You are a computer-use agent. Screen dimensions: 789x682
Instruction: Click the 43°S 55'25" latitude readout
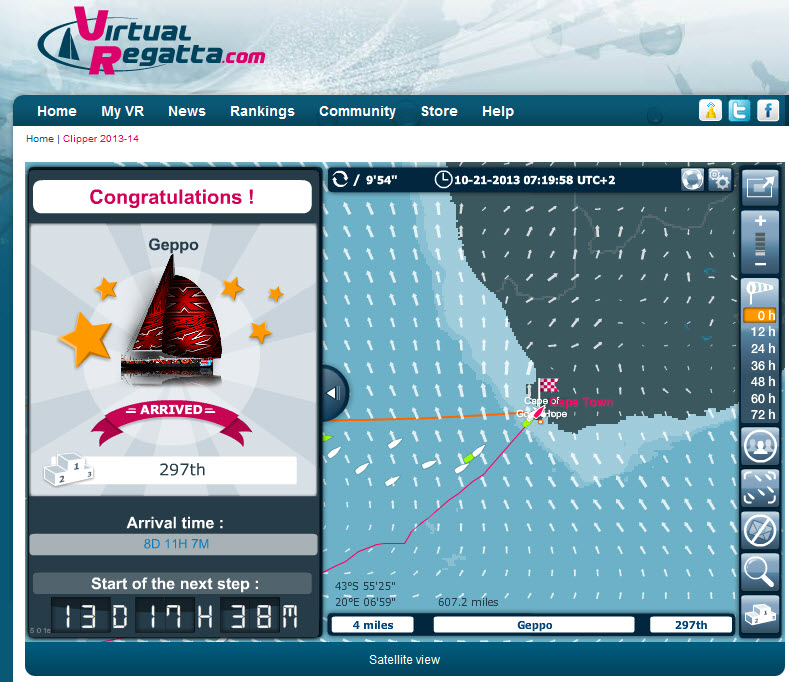coord(365,586)
